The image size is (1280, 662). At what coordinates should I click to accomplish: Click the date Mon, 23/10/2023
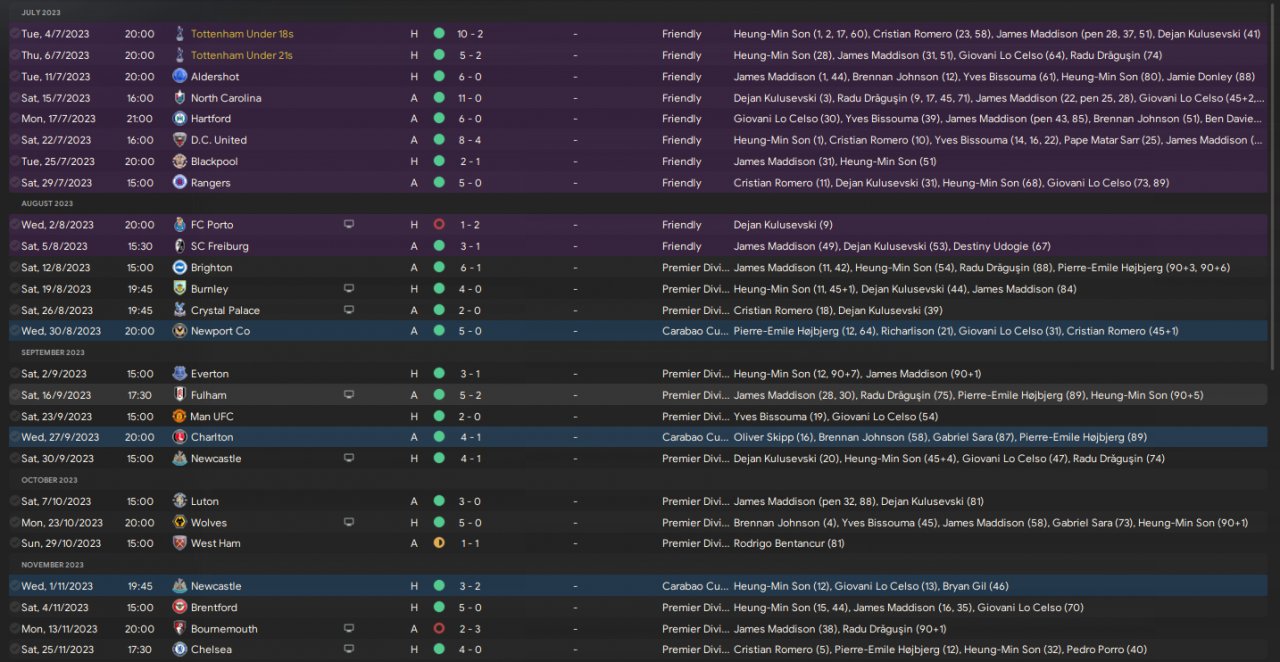pyautogui.click(x=62, y=522)
